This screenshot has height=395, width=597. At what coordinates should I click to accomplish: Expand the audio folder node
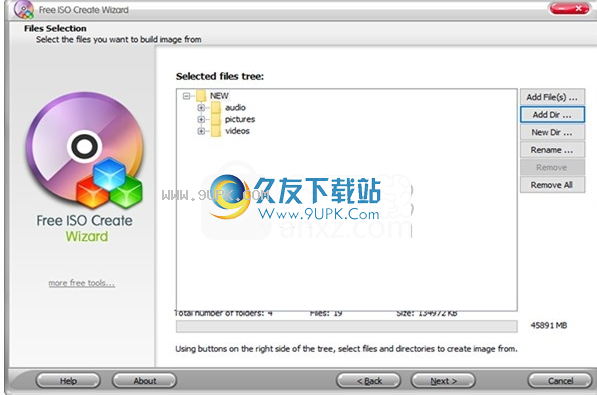pos(201,108)
